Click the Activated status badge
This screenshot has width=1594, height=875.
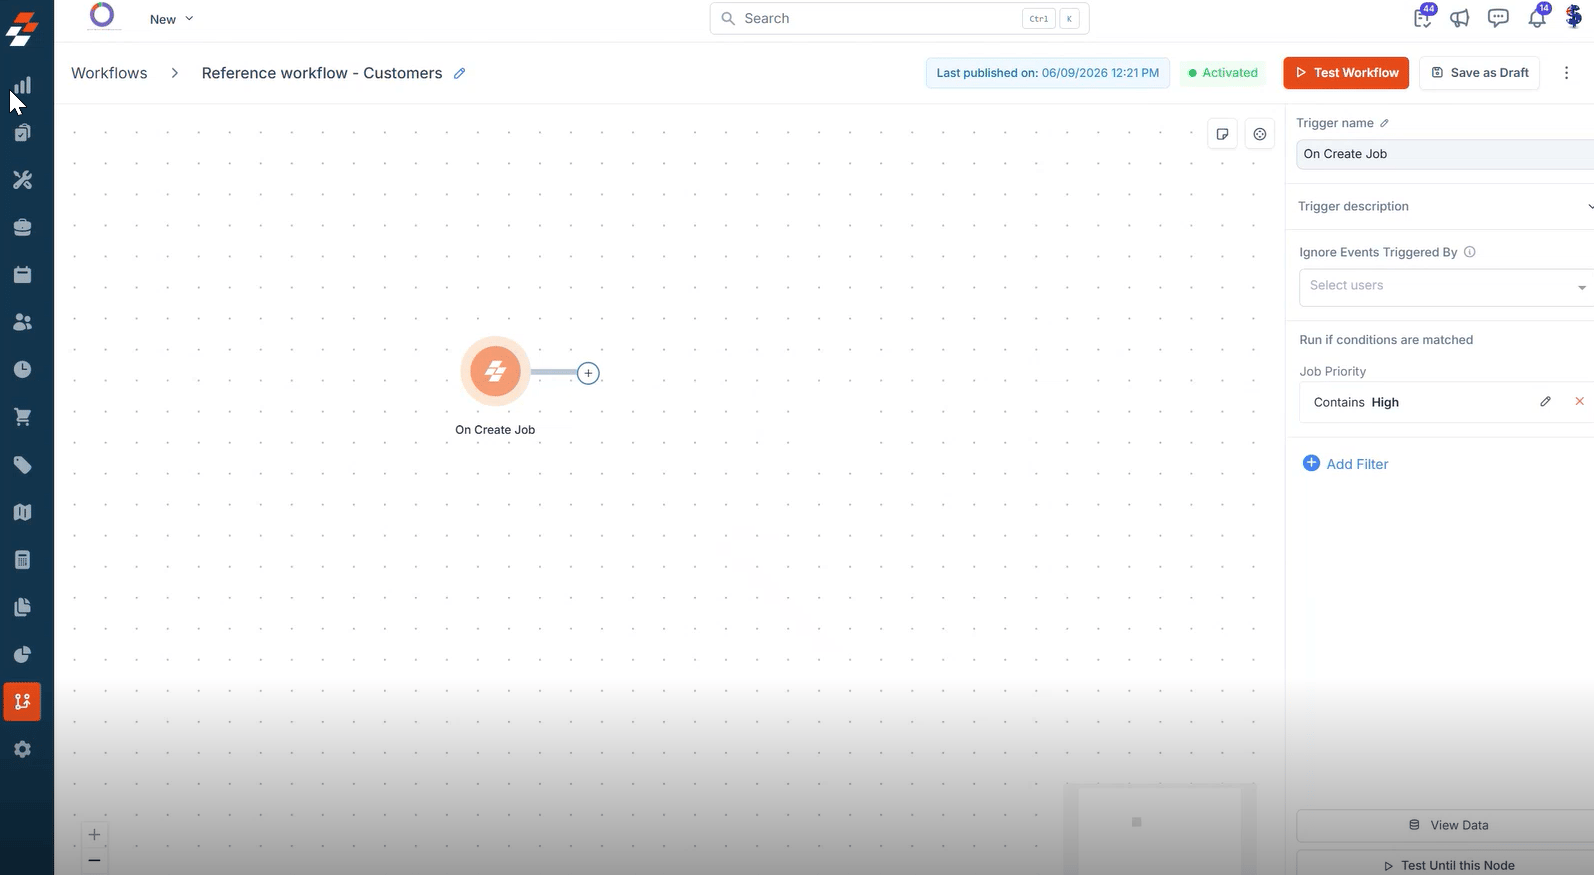tap(1223, 73)
